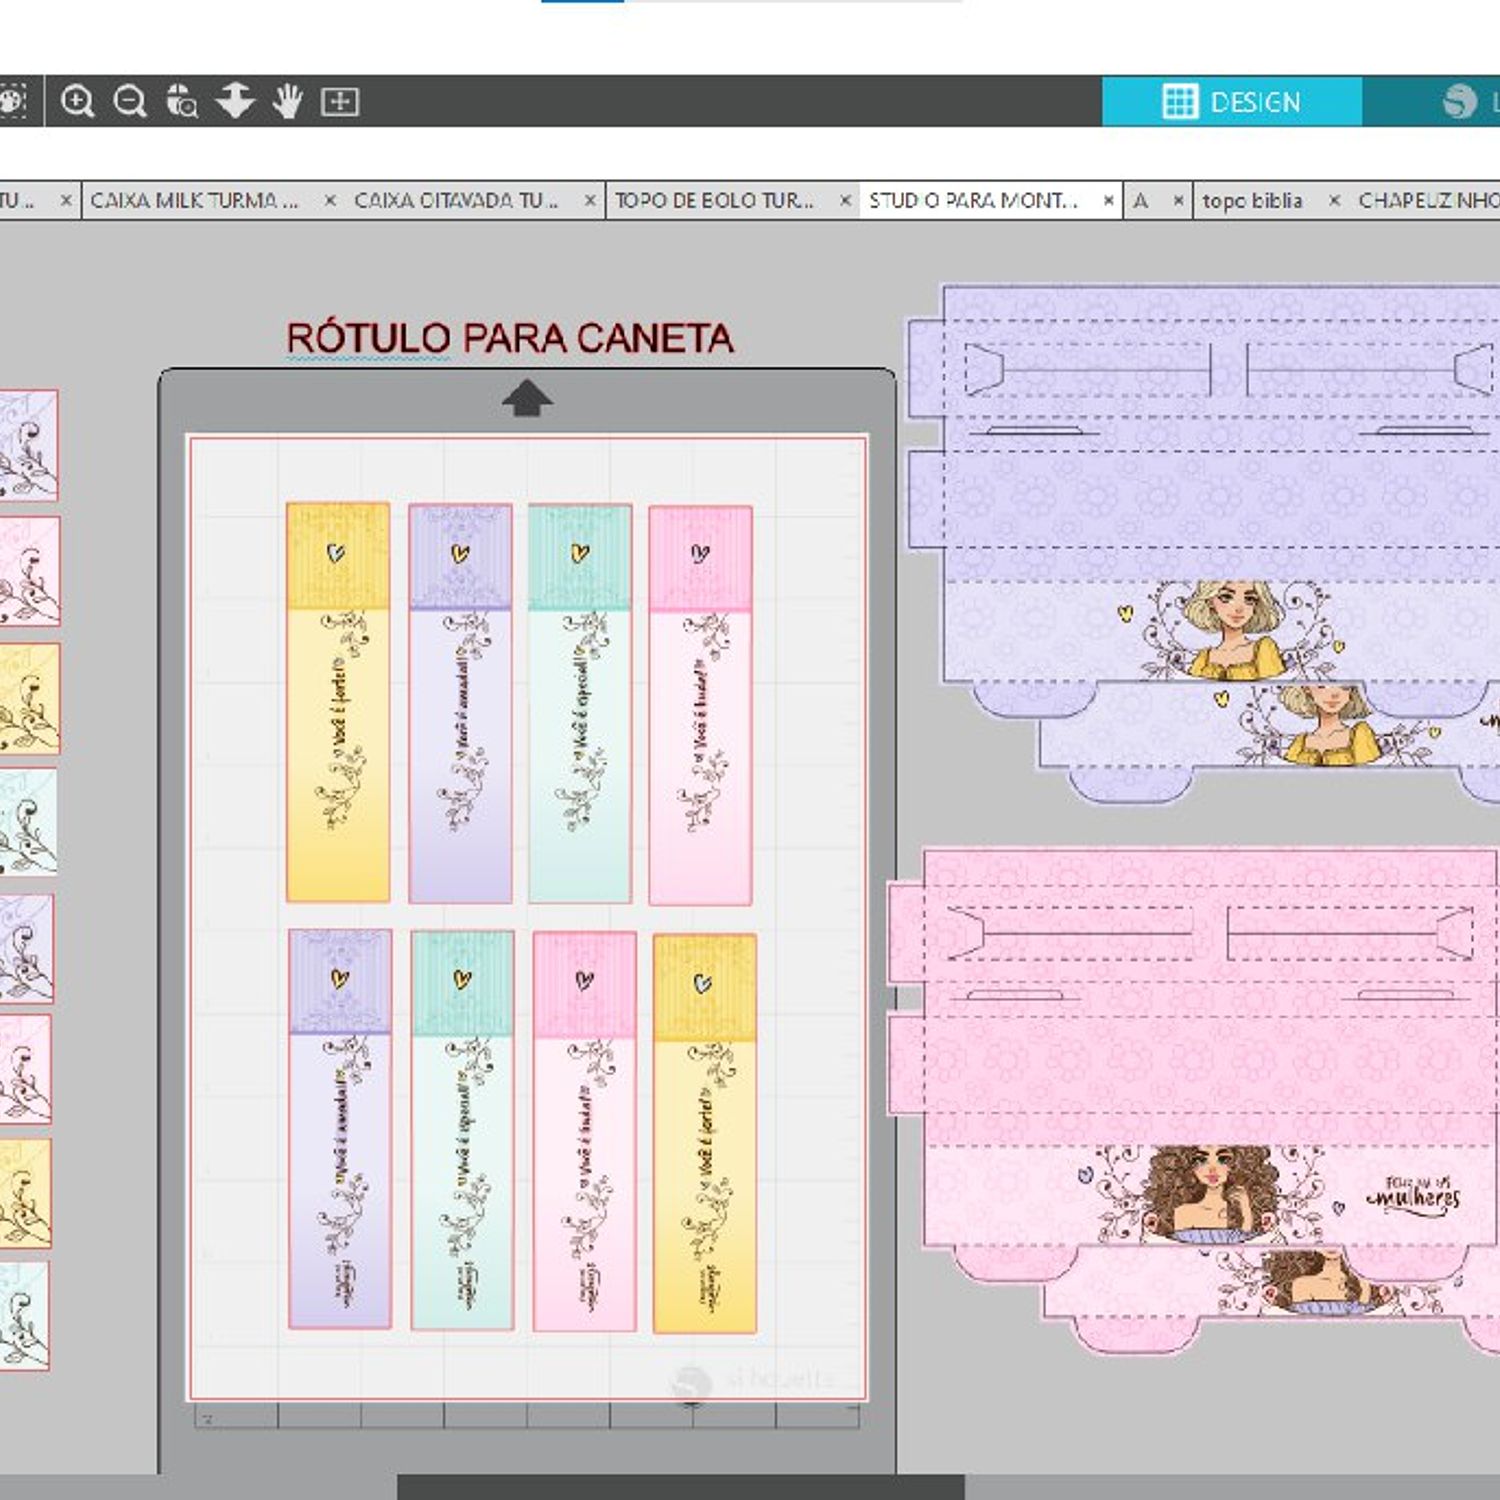Close the CAIXA MILK TURMA tab
The image size is (1500, 1500).
pos(329,201)
